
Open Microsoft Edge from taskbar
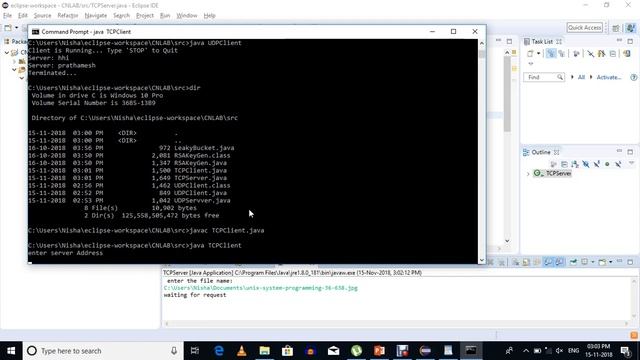(219, 351)
